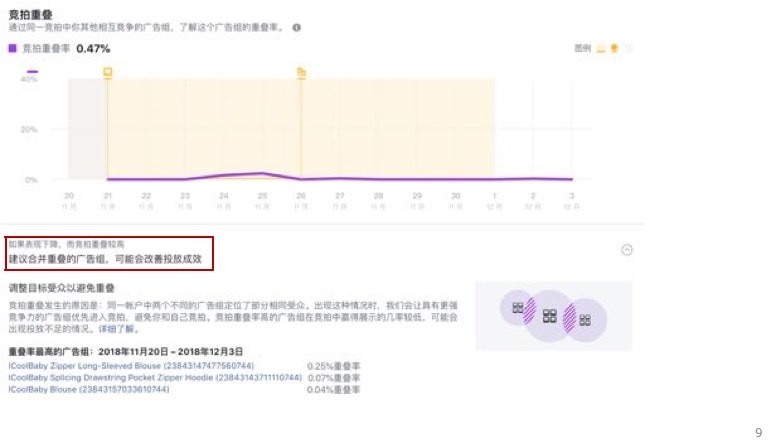Click the purple 竞拍重叠率 color swatch

coord(12,48)
